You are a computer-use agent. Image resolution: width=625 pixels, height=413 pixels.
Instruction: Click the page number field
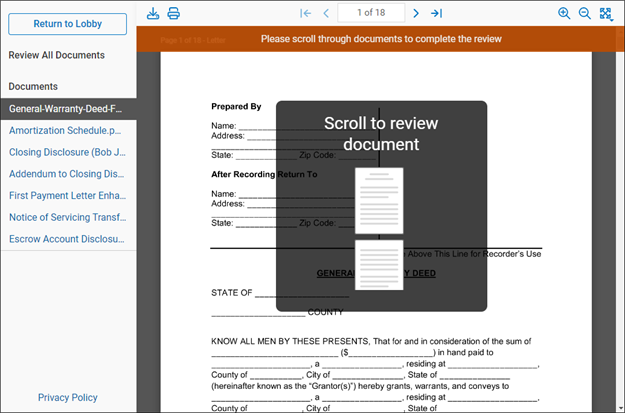point(370,13)
